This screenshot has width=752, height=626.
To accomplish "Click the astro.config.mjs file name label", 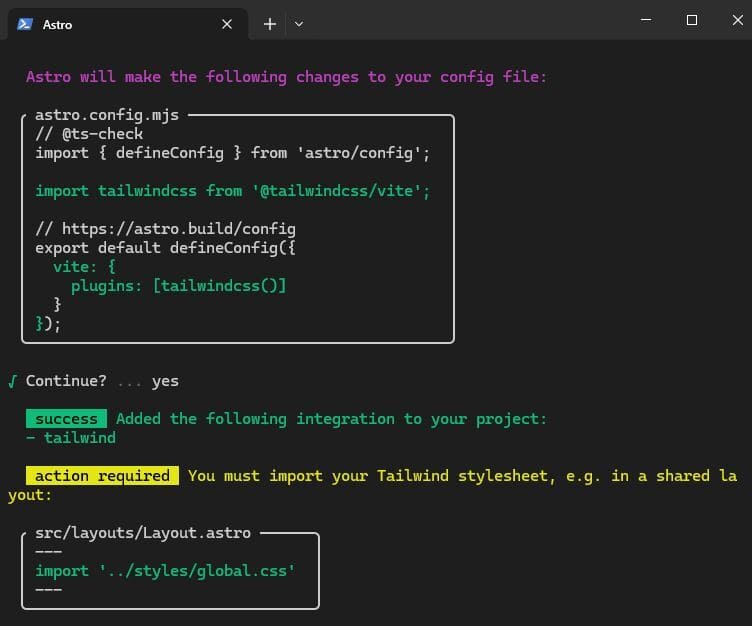I will (x=106, y=115).
